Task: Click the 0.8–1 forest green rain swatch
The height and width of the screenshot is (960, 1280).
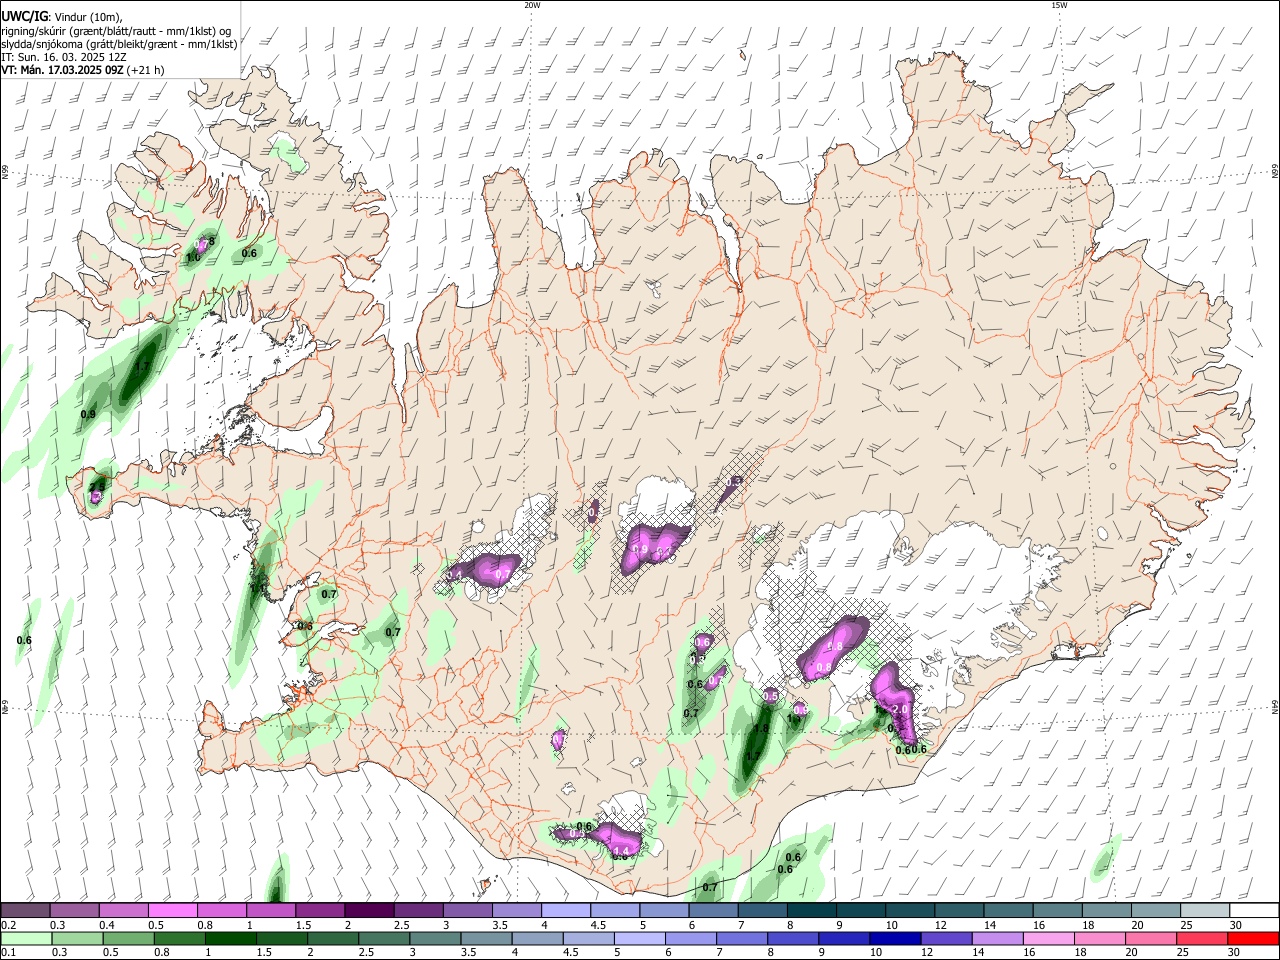Action: [179, 939]
